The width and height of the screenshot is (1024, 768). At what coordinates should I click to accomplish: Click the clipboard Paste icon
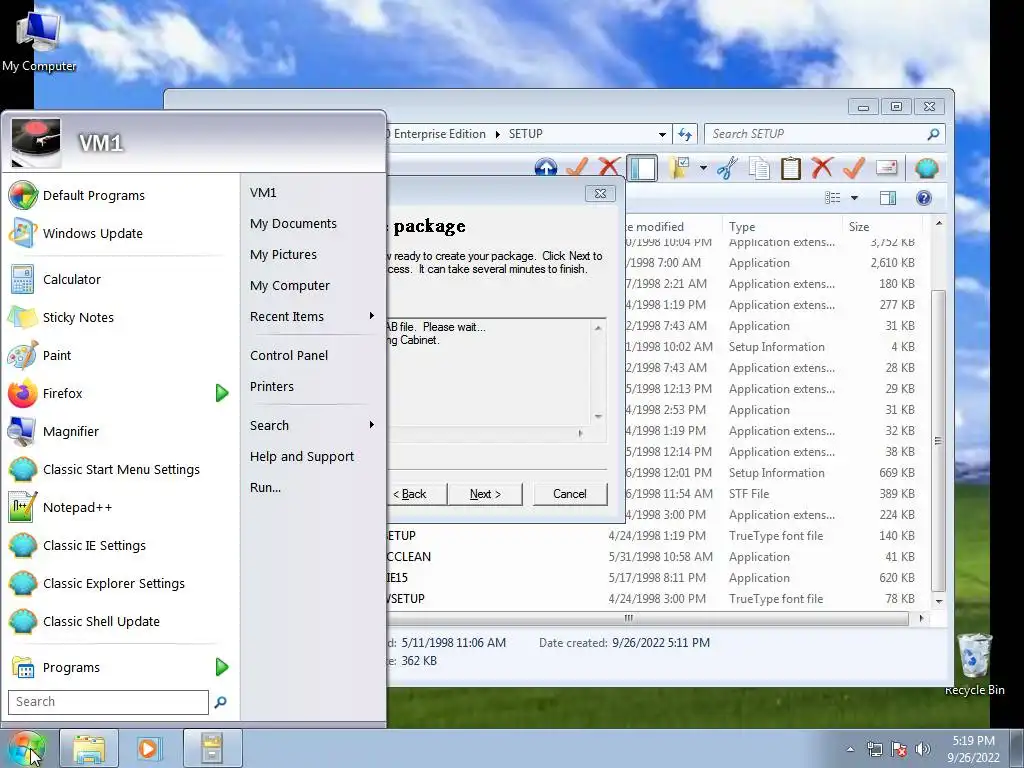point(790,168)
